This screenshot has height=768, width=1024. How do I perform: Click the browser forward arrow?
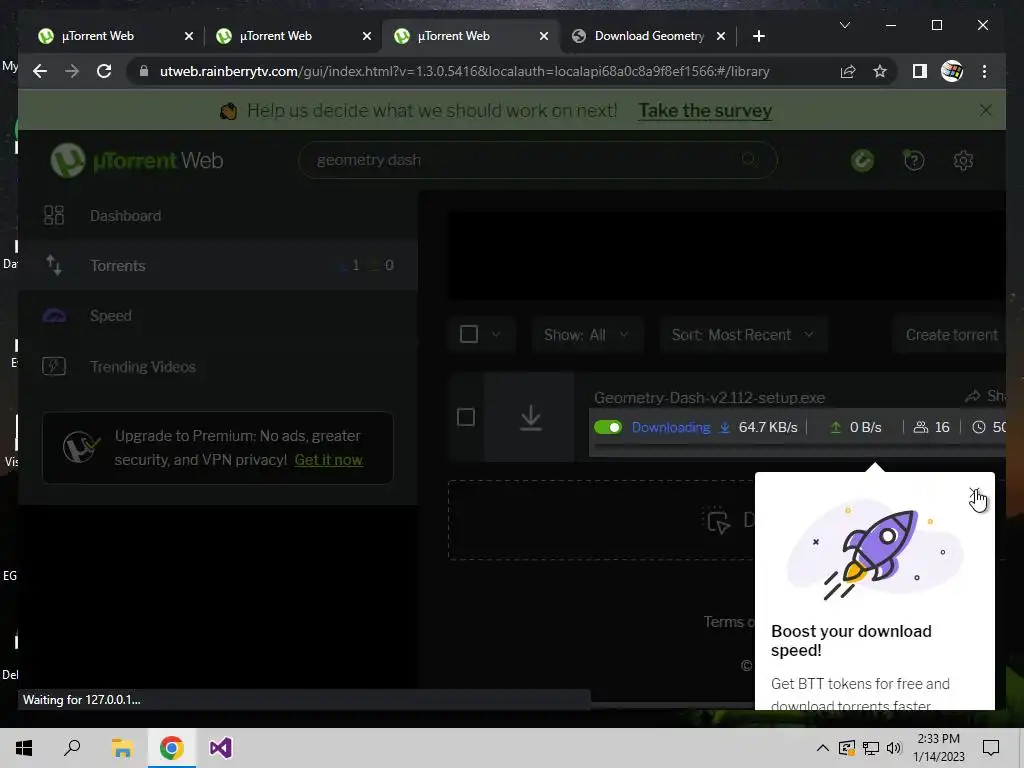[x=72, y=71]
